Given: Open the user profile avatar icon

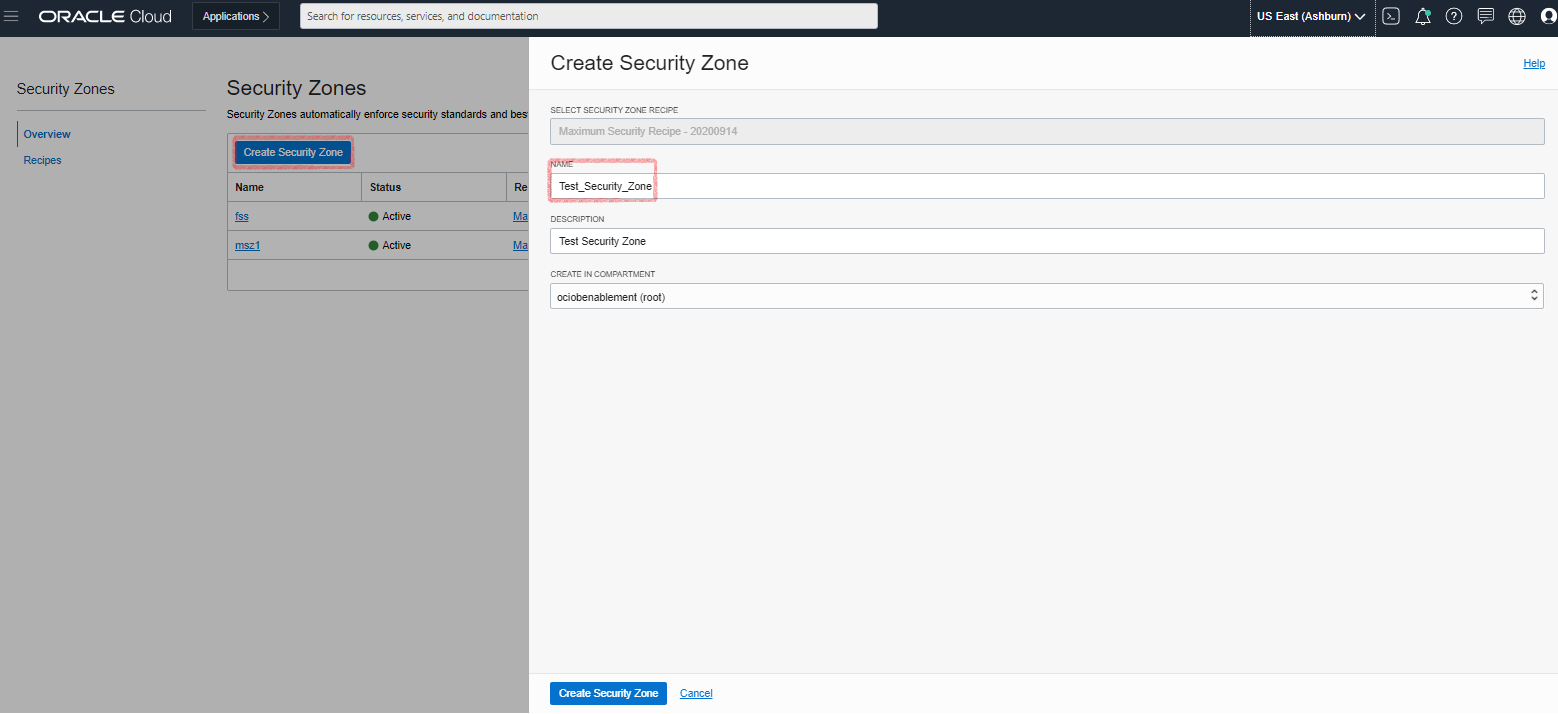Looking at the screenshot, I should click(x=1548, y=16).
